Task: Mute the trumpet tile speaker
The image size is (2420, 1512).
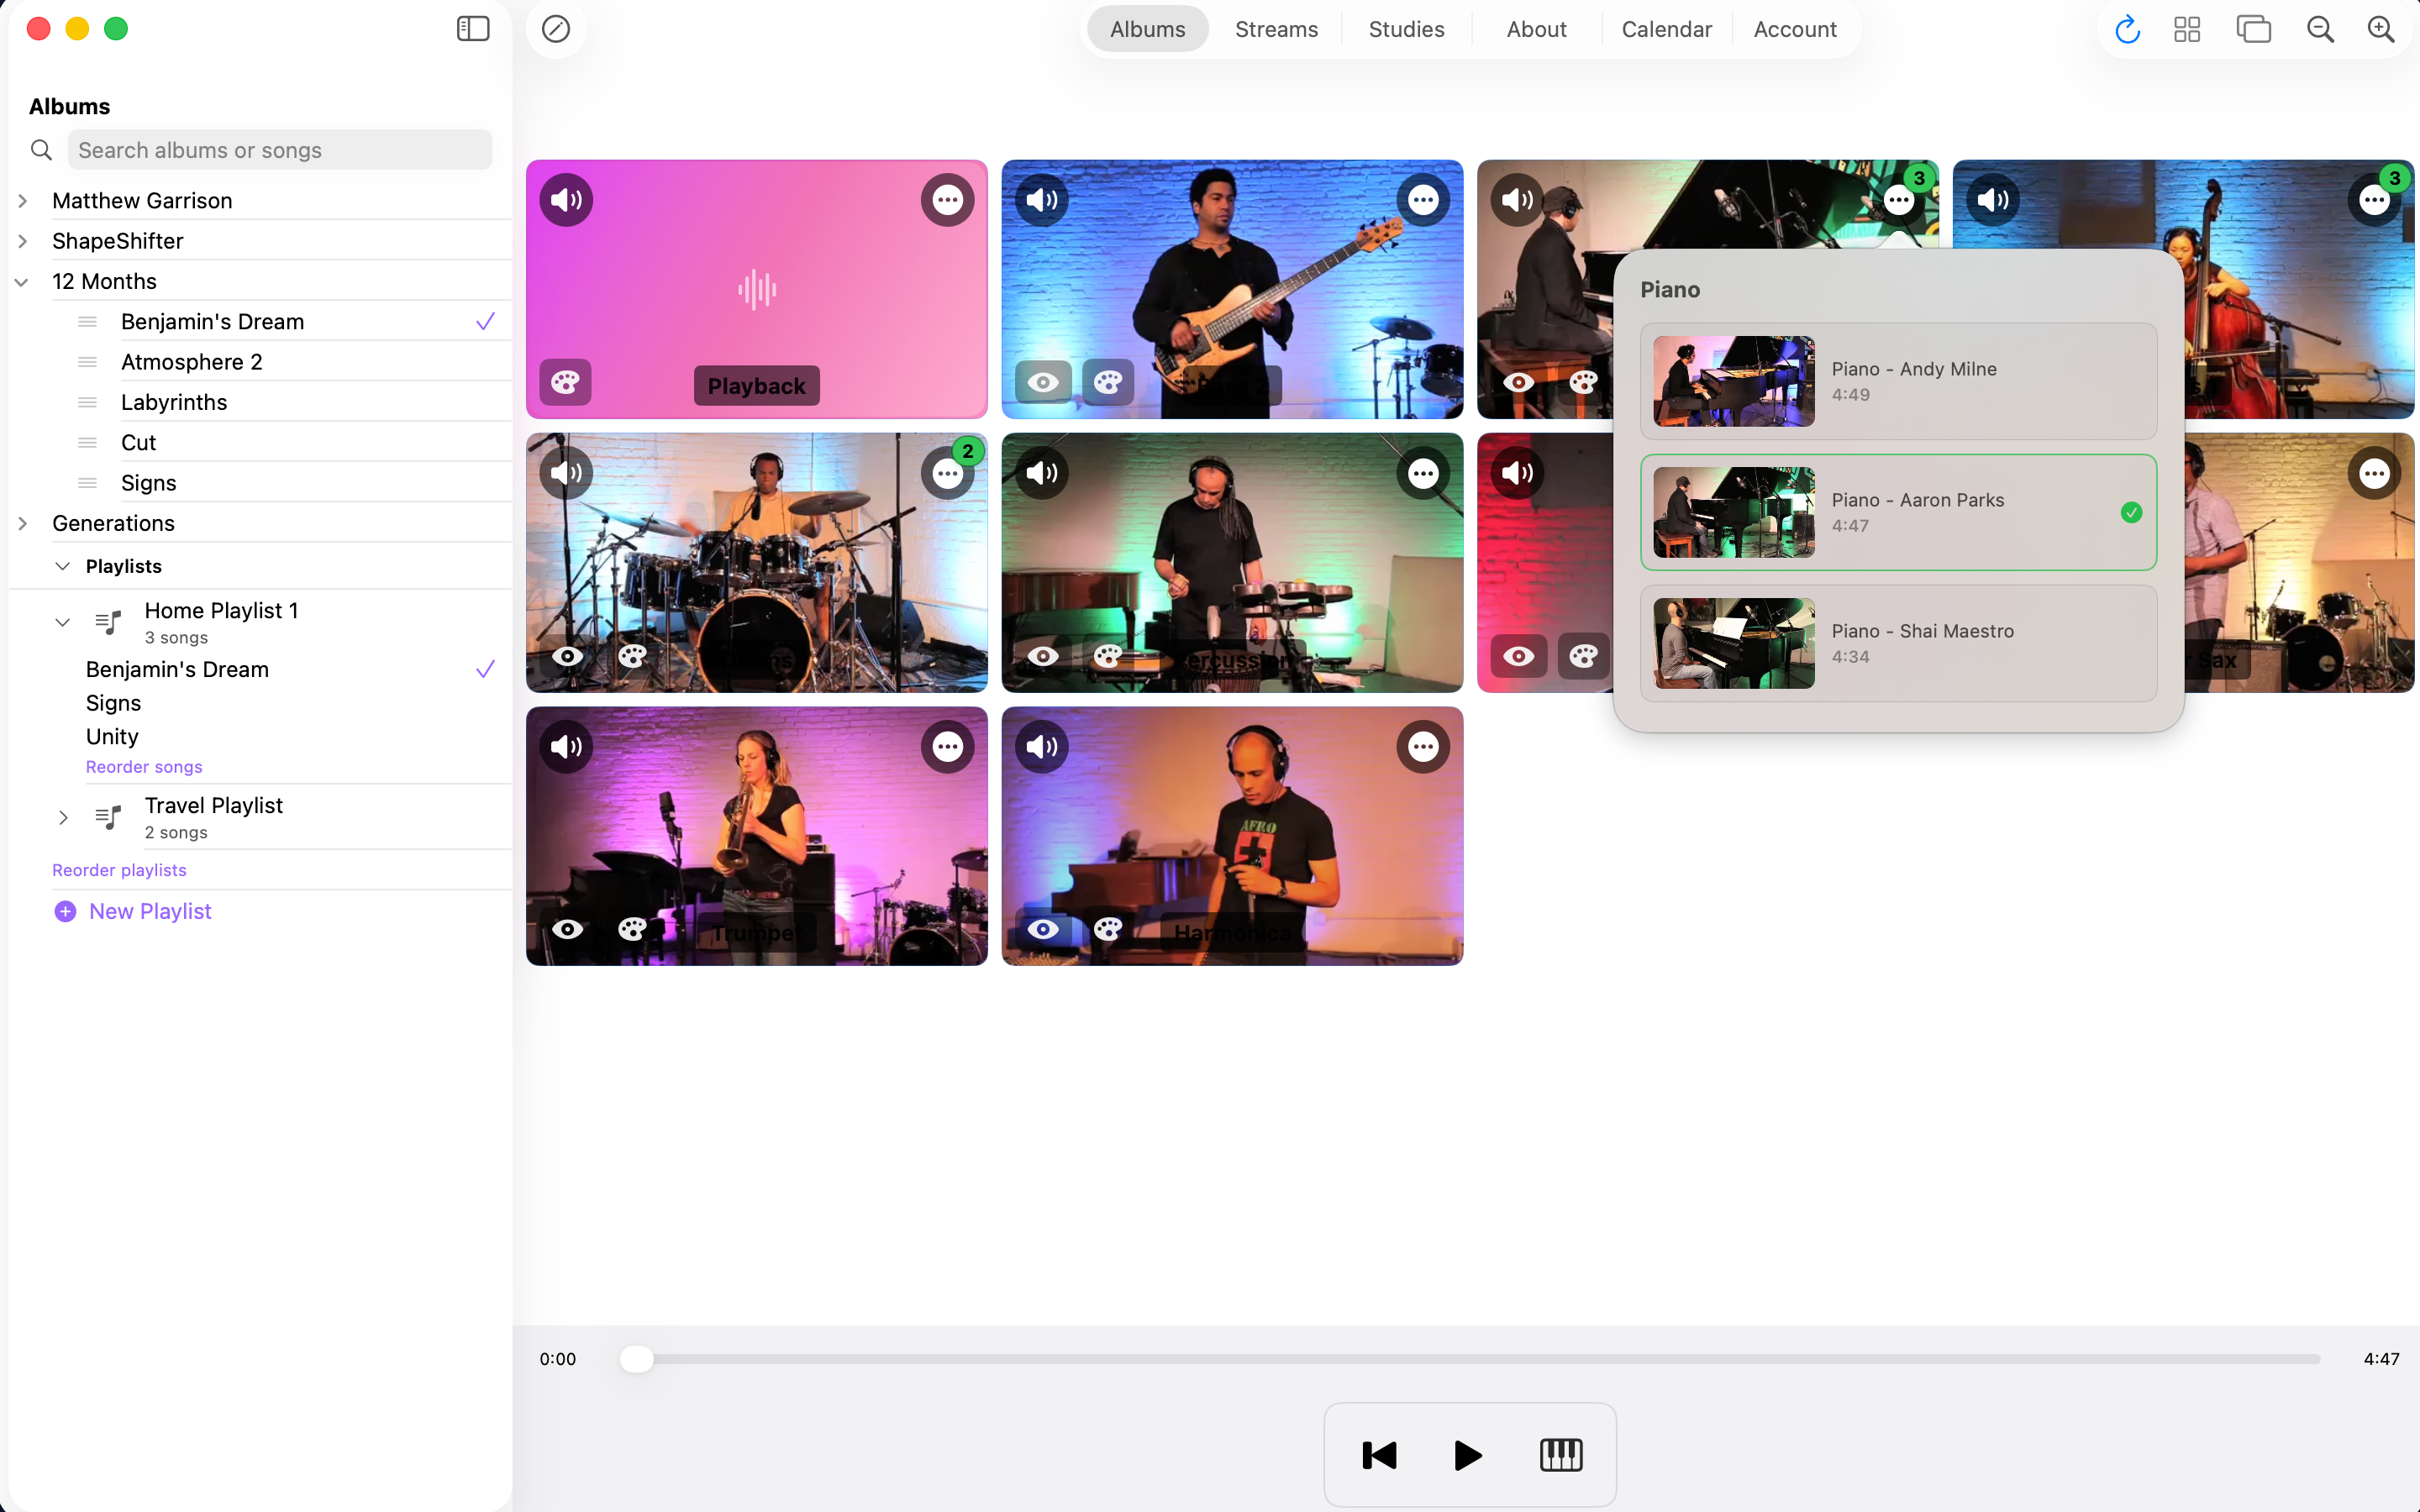Action: click(x=566, y=746)
